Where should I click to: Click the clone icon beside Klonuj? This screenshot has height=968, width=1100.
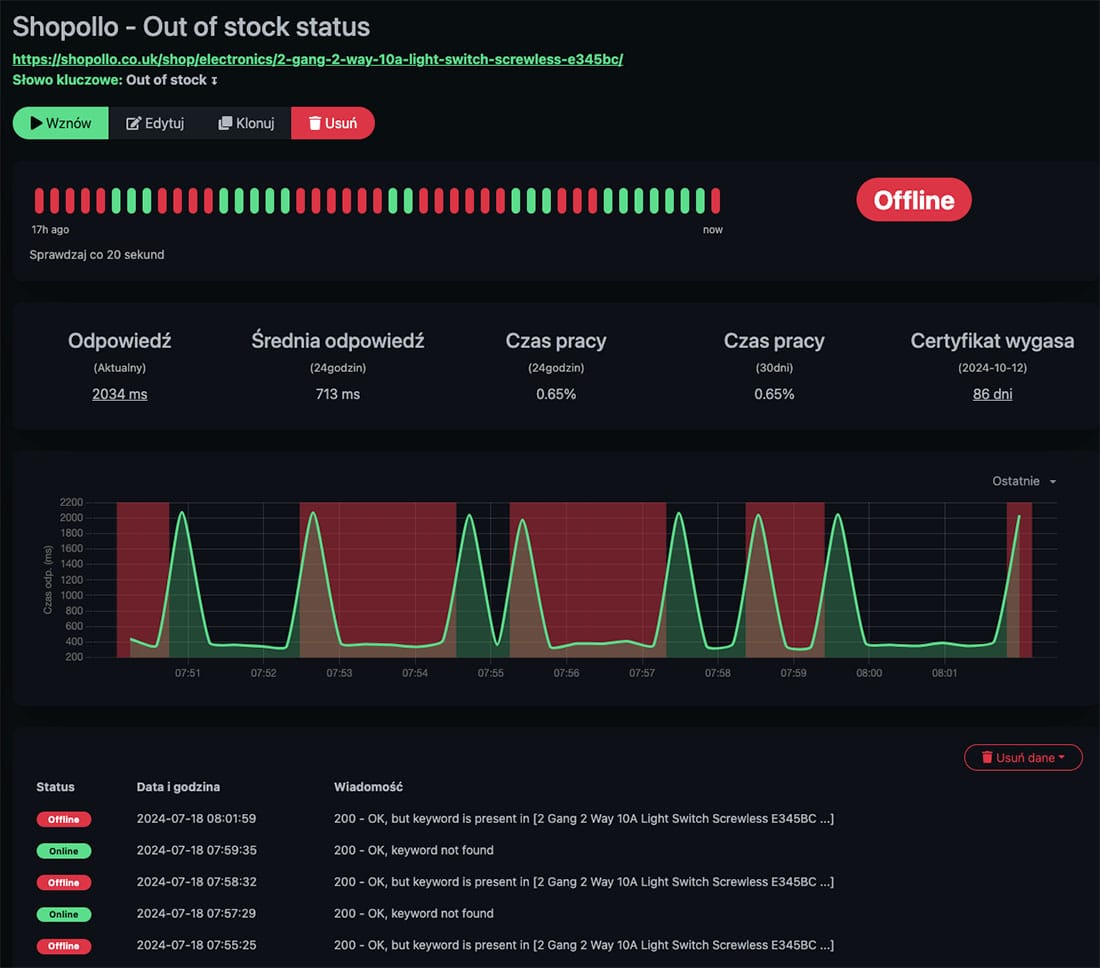[x=225, y=124]
